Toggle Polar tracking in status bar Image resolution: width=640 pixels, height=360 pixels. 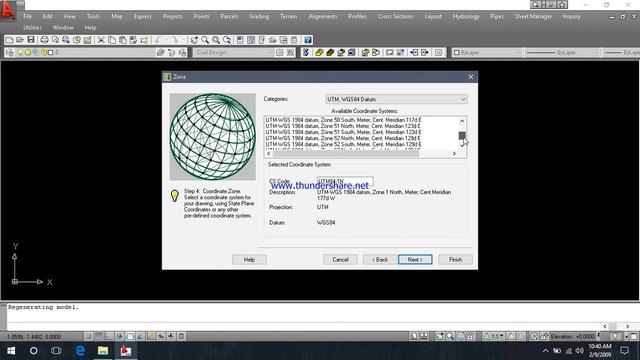pyautogui.click(x=120, y=336)
